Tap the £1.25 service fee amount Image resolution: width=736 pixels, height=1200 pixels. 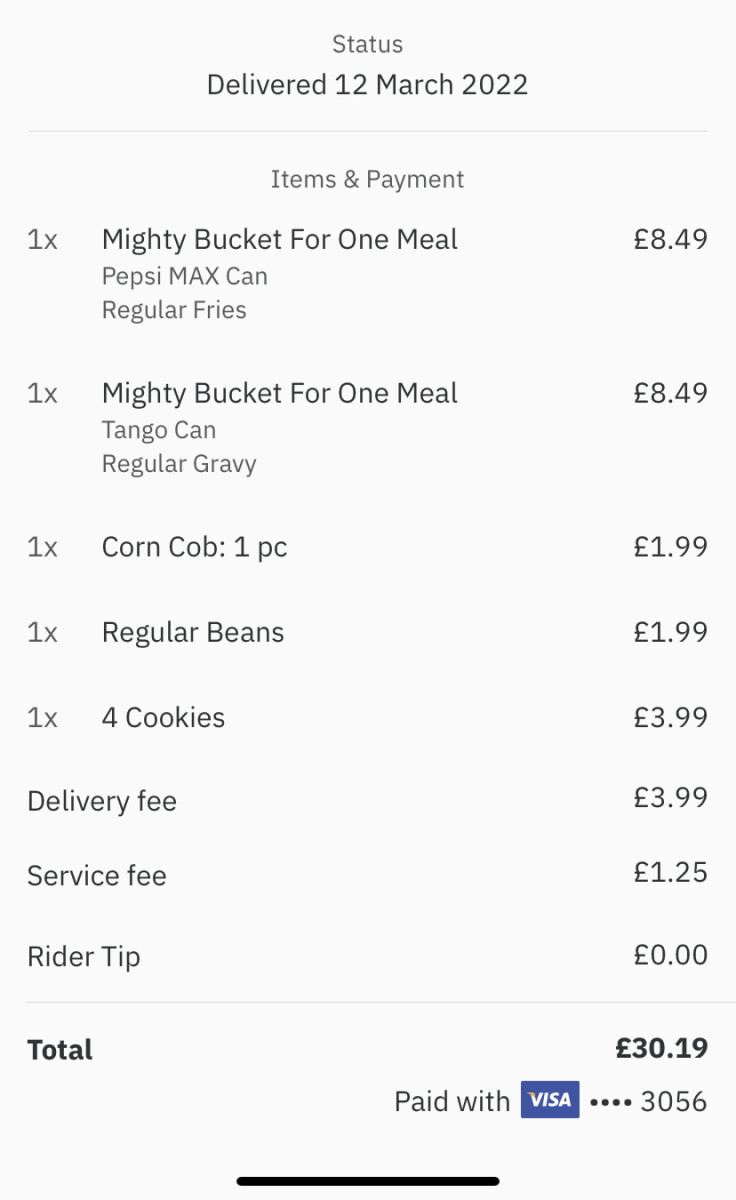(x=670, y=872)
